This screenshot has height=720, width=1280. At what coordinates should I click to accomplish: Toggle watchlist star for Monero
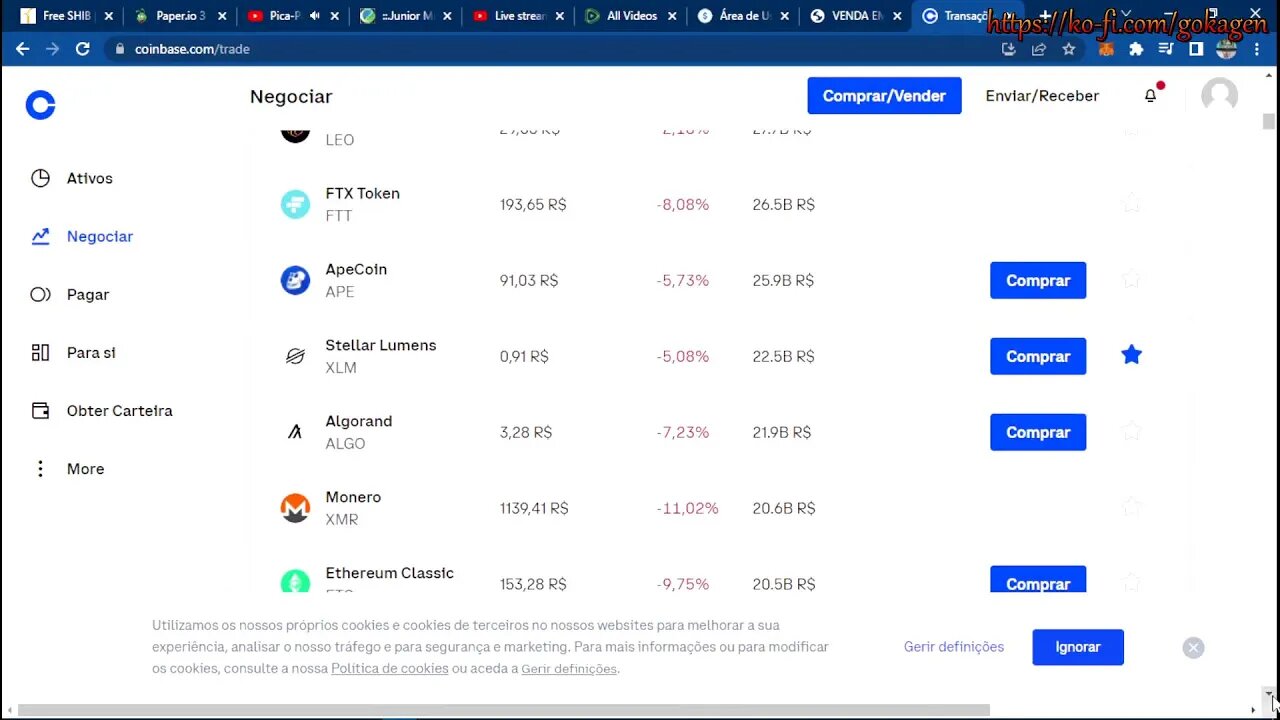coord(1131,508)
